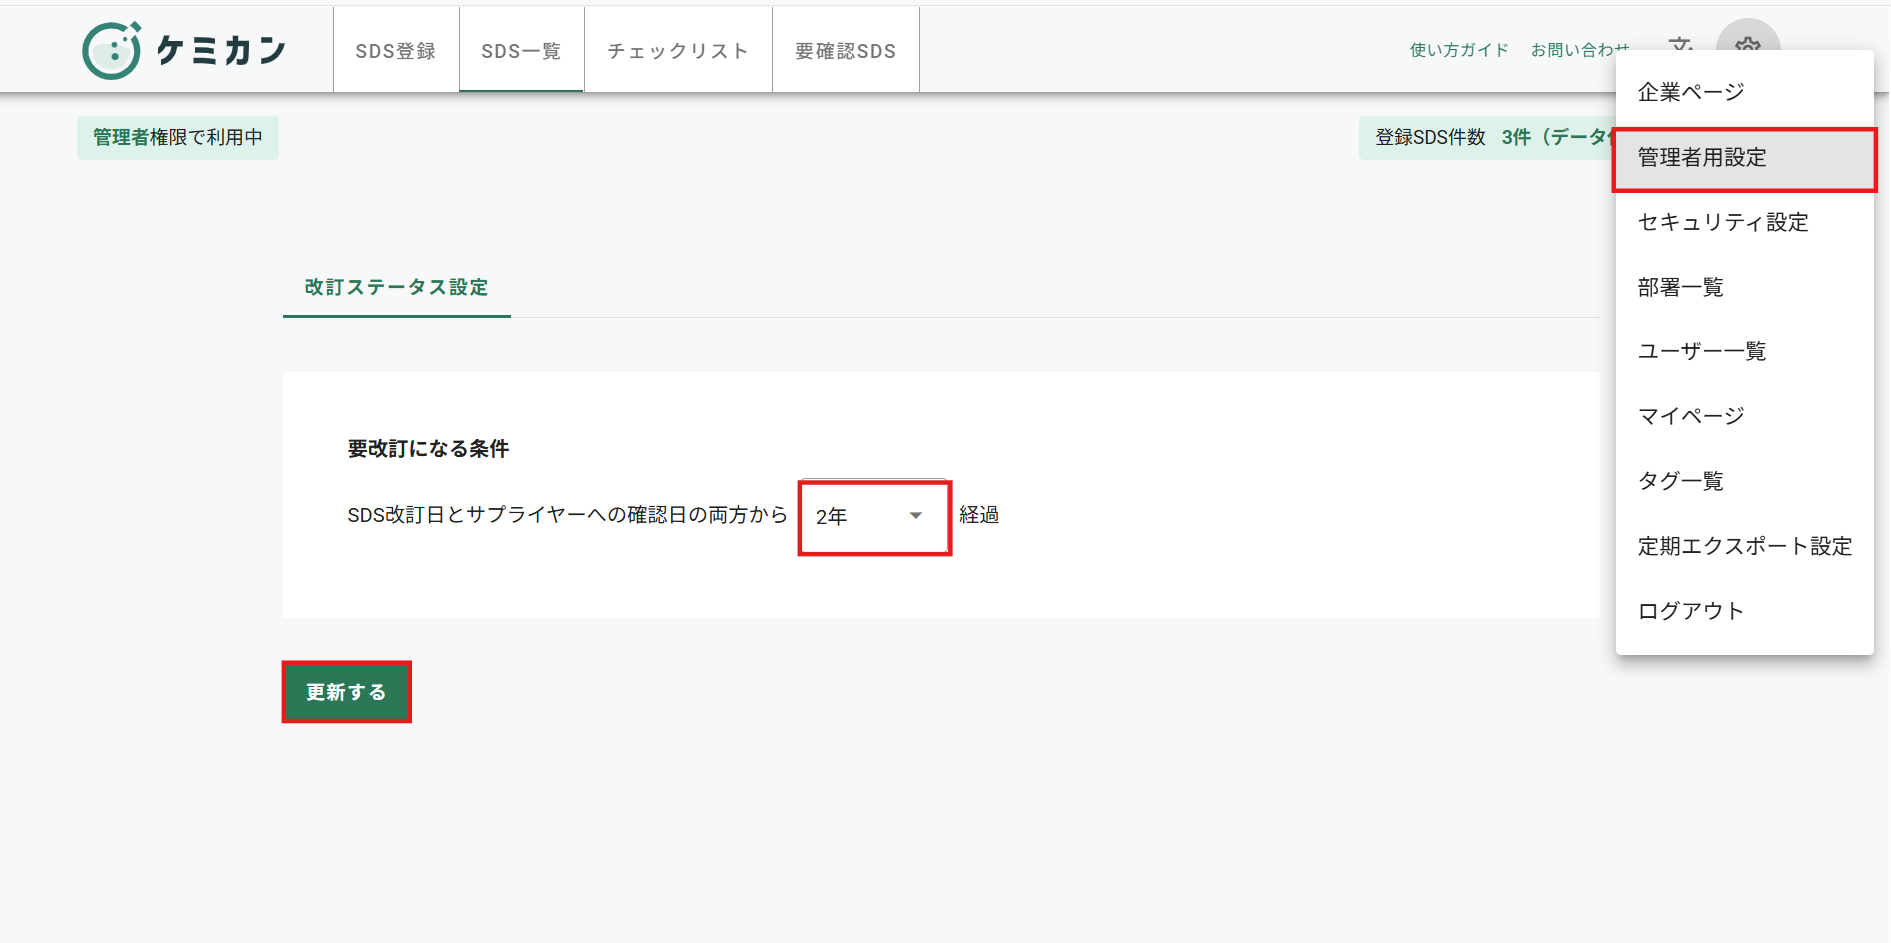Click ログアウト to sign out
Image resolution: width=1891 pixels, height=943 pixels.
tap(1691, 611)
